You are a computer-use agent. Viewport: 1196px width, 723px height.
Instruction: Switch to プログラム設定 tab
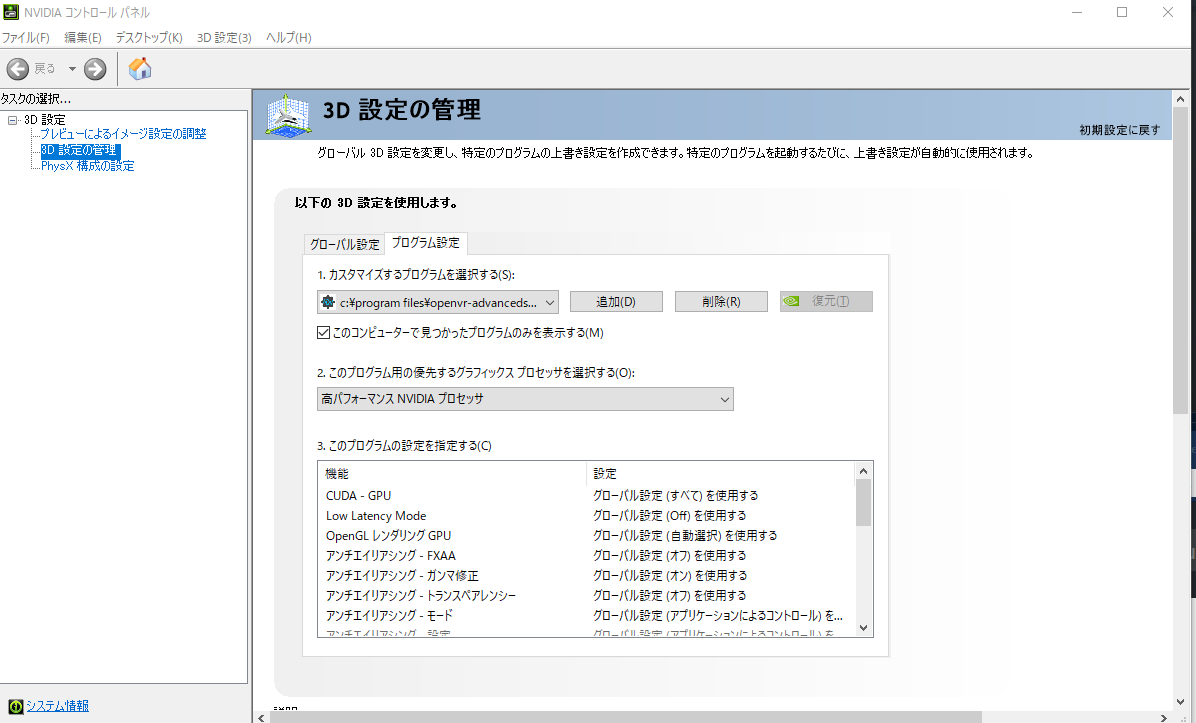click(x=426, y=243)
